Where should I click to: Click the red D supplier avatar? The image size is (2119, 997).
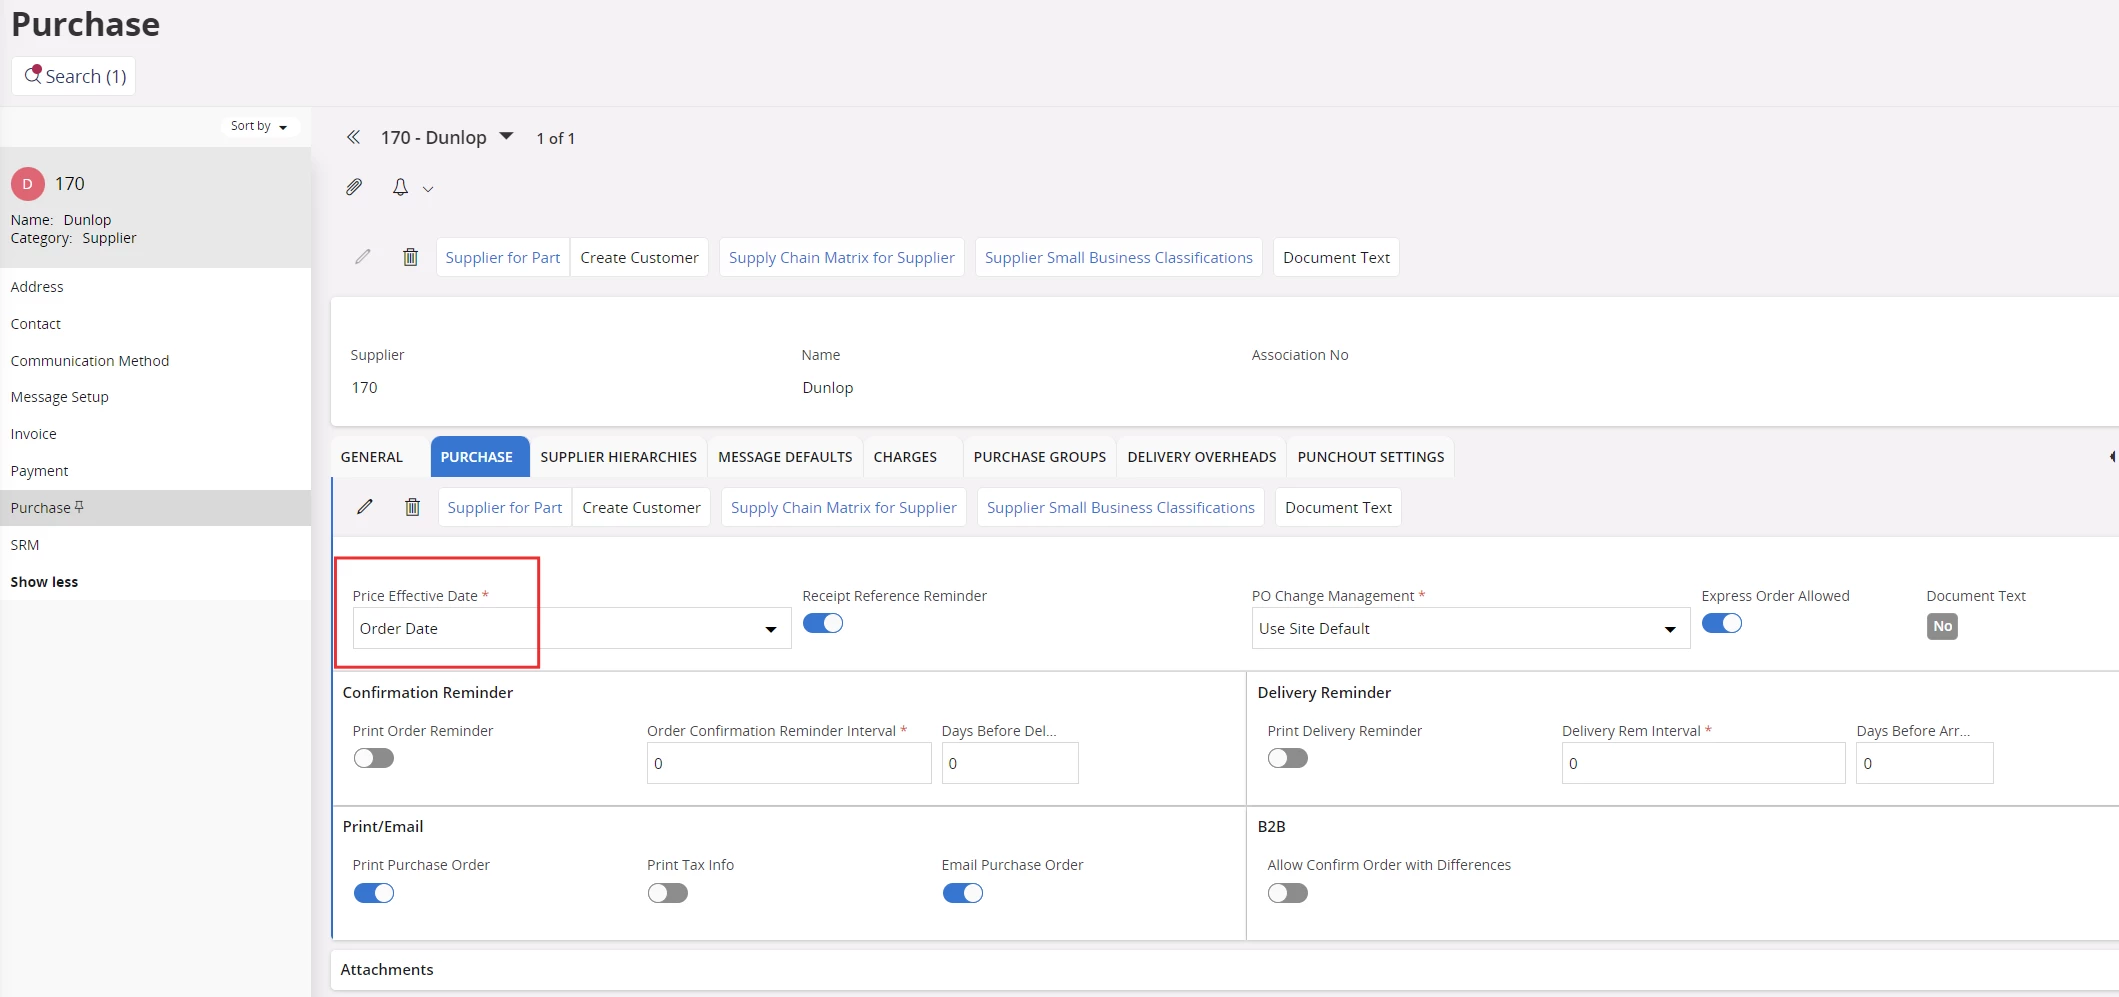[x=28, y=184]
